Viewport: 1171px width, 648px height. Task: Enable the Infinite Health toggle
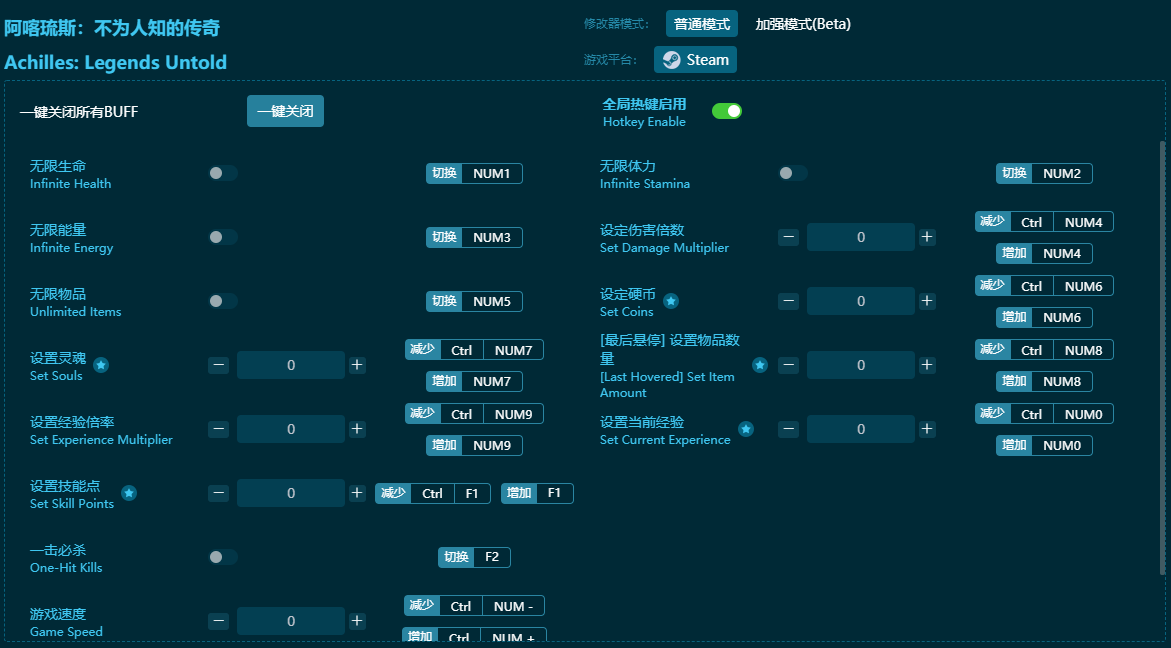[x=222, y=173]
